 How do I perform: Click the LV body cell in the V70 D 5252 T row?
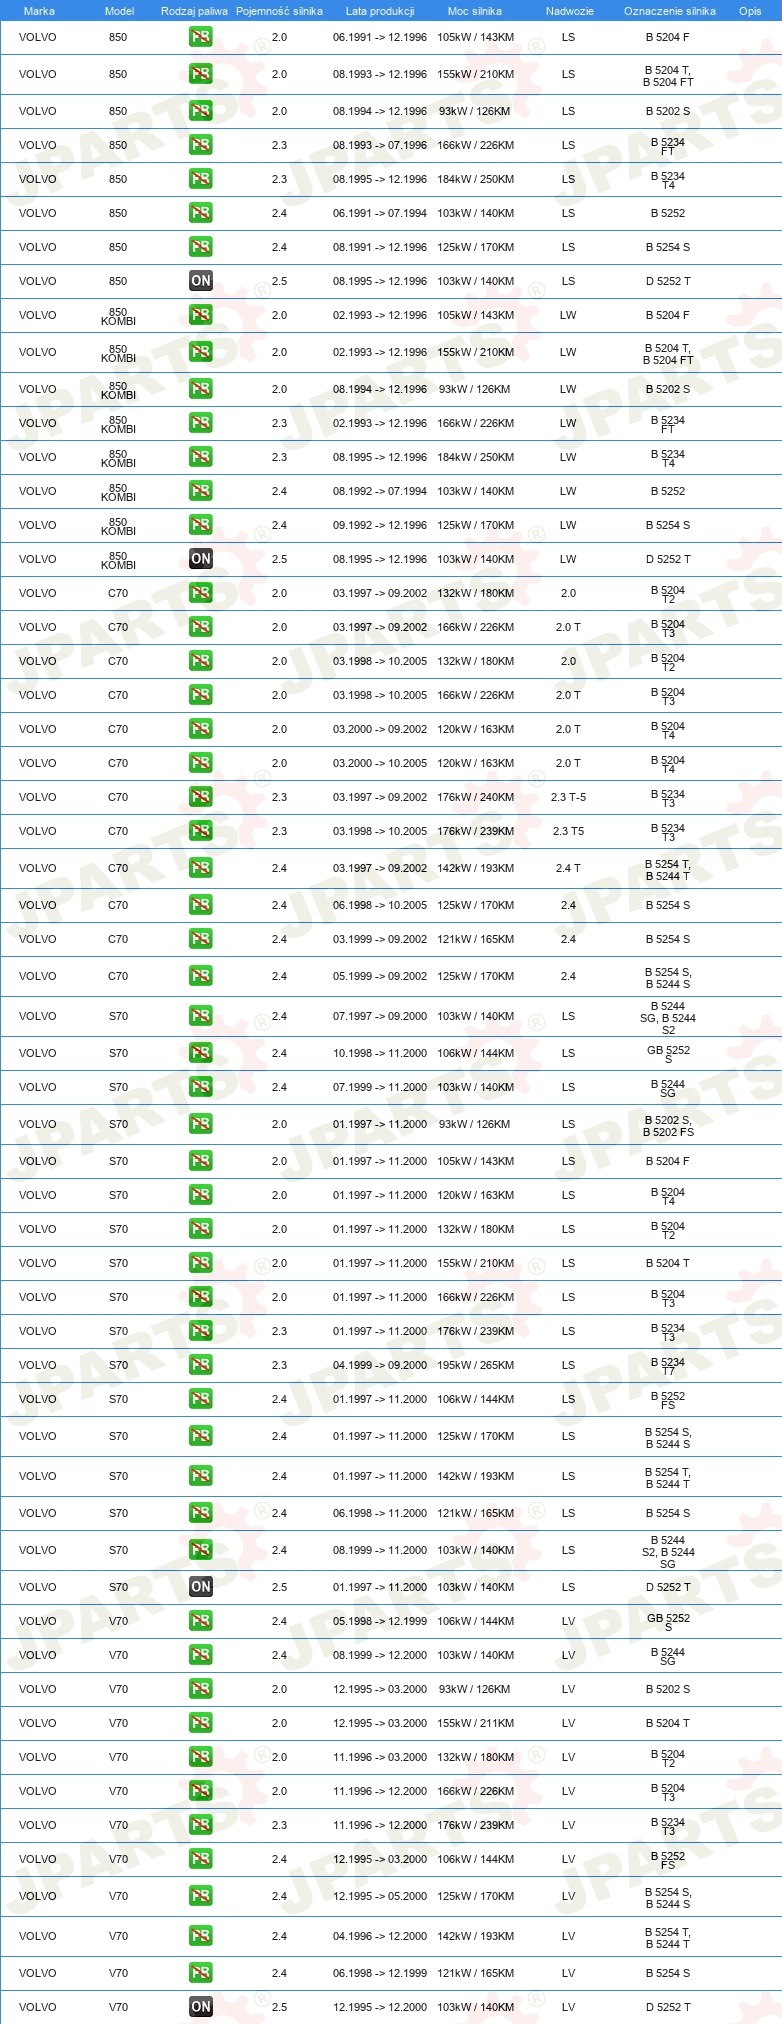(x=568, y=2007)
